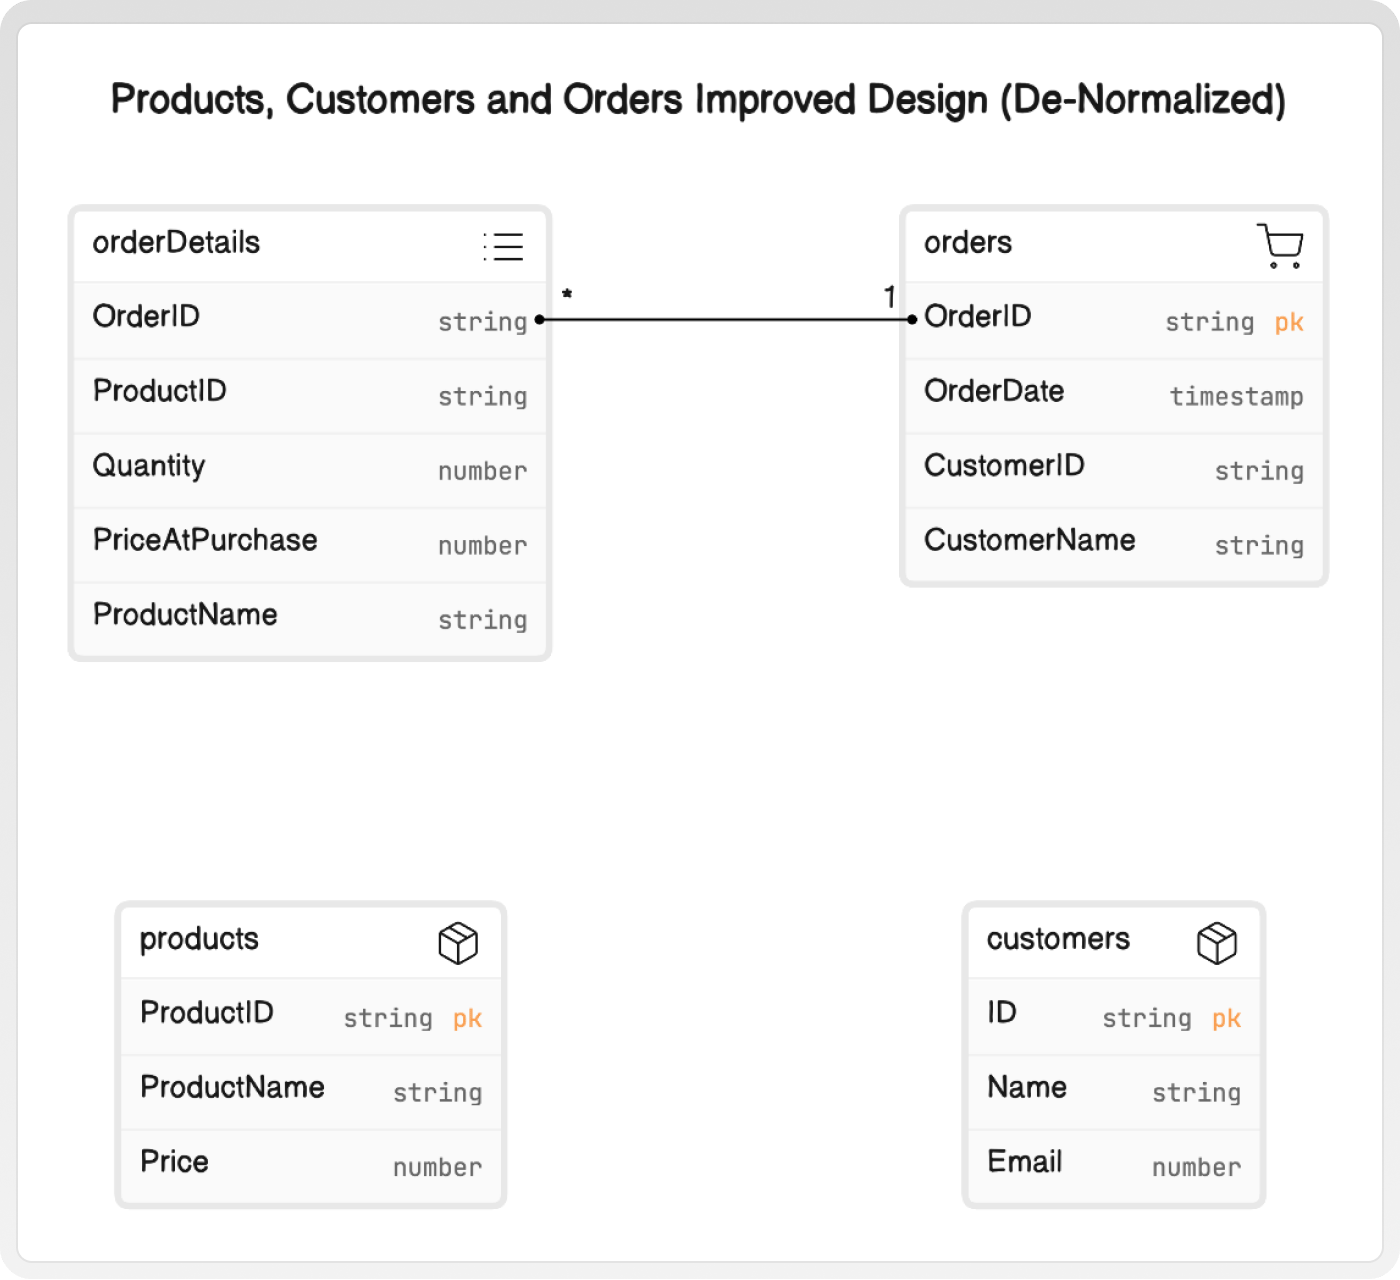Select the PriceAtPurchase field row

310,545
